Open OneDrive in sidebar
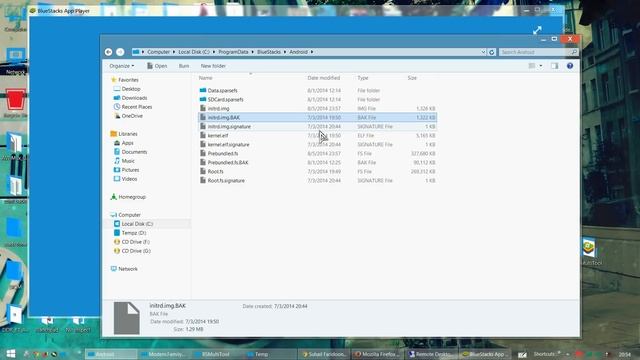This screenshot has height=360, width=640. coord(132,116)
